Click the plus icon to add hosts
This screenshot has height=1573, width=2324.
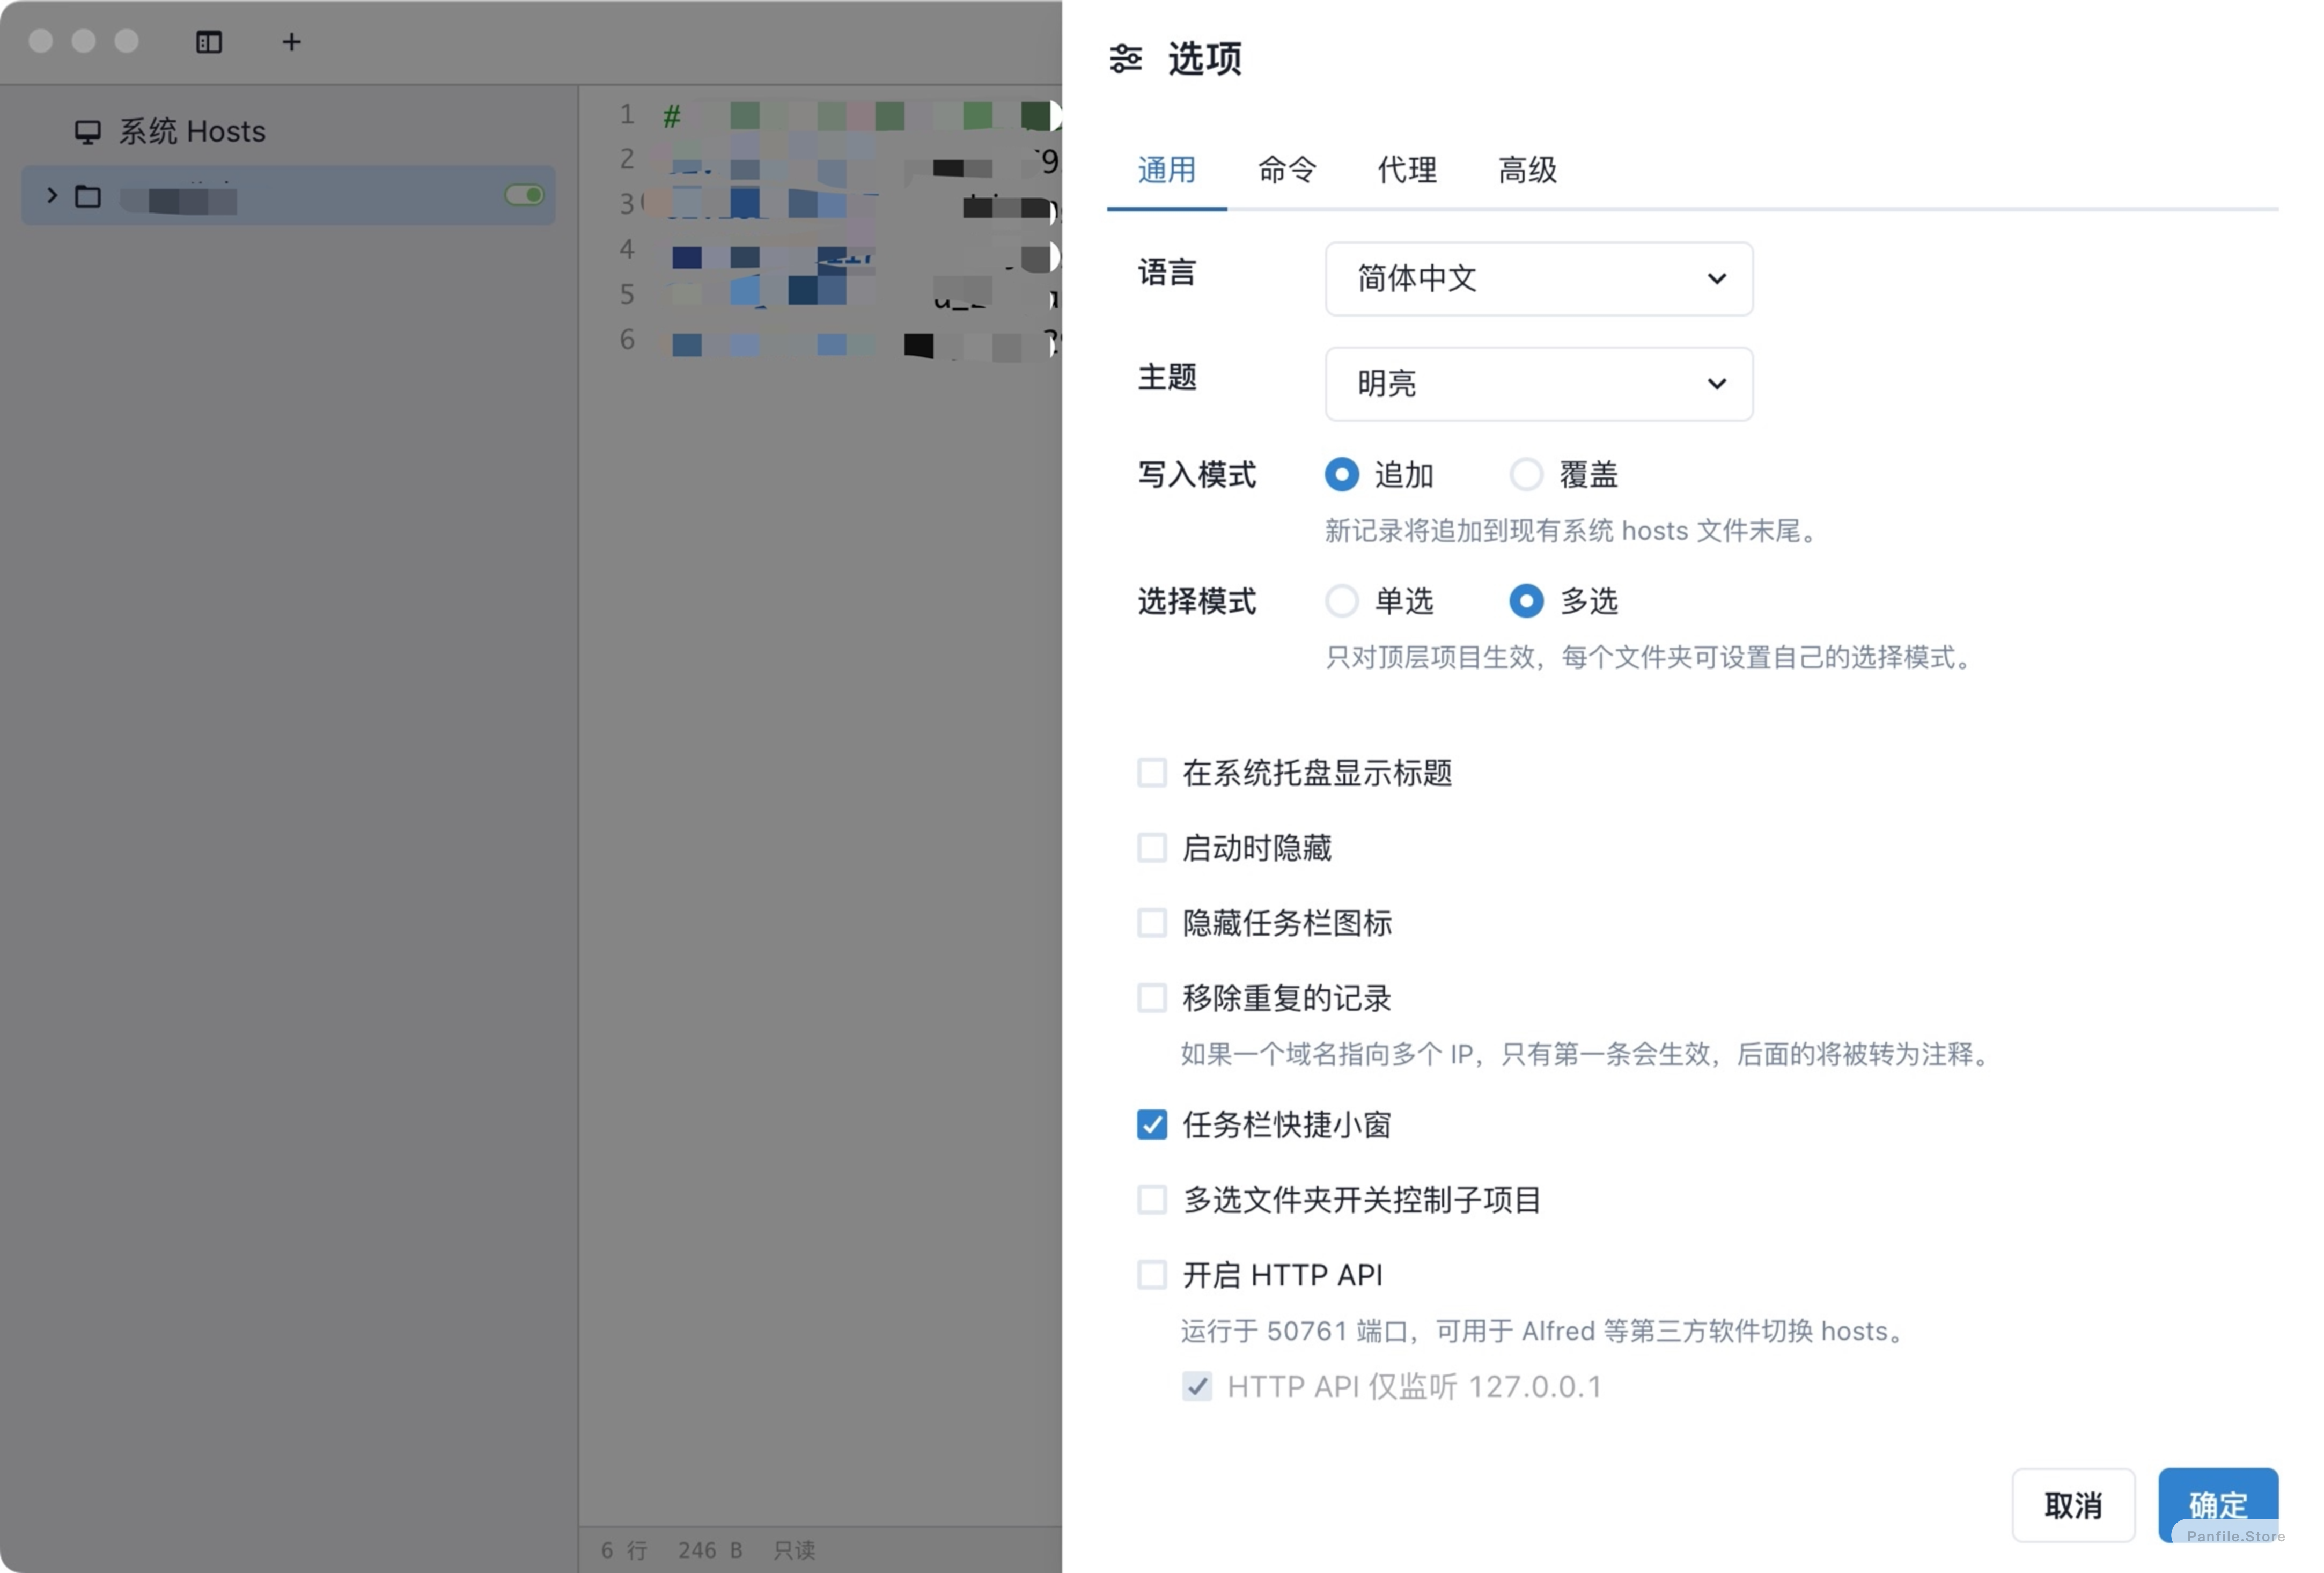tap(291, 42)
